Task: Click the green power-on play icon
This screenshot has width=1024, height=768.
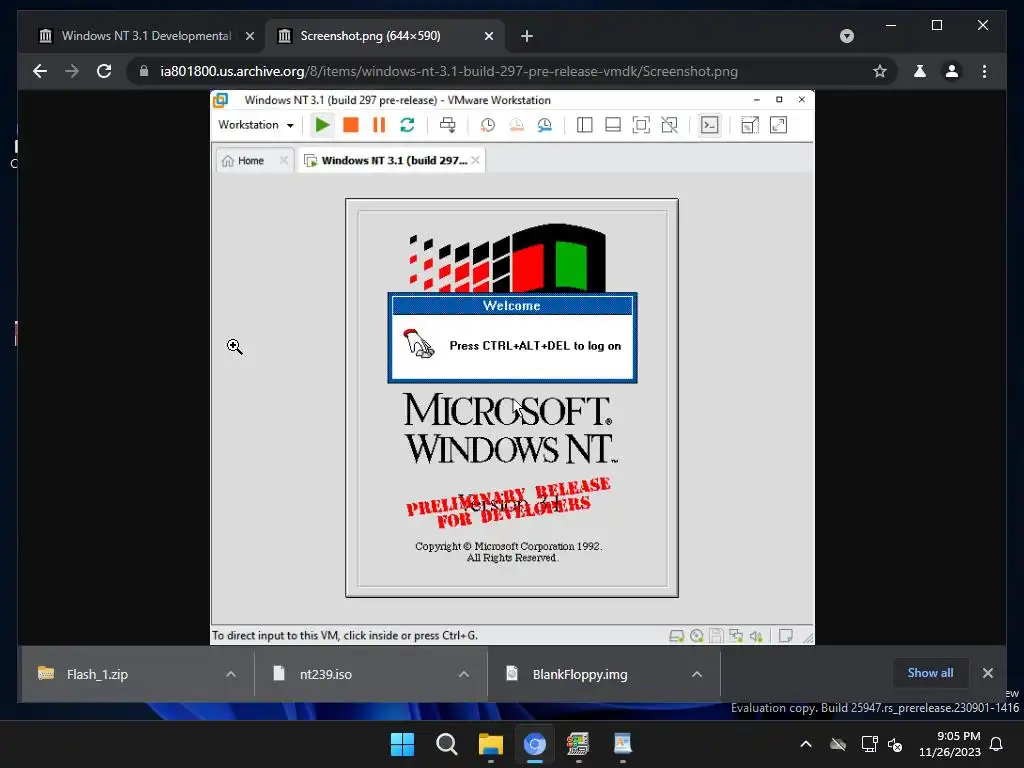Action: pos(322,125)
